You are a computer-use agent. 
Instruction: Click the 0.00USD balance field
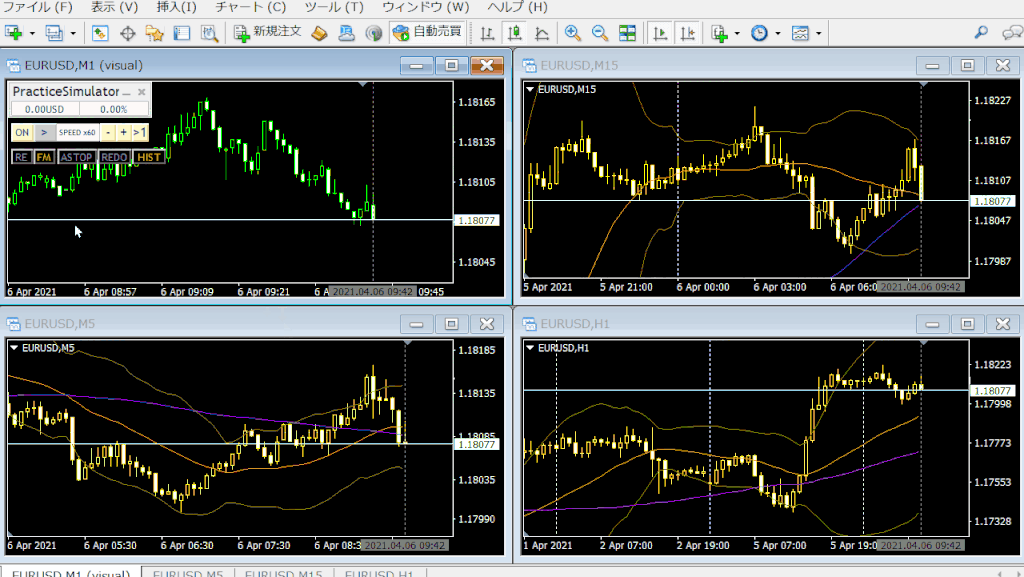pos(44,109)
